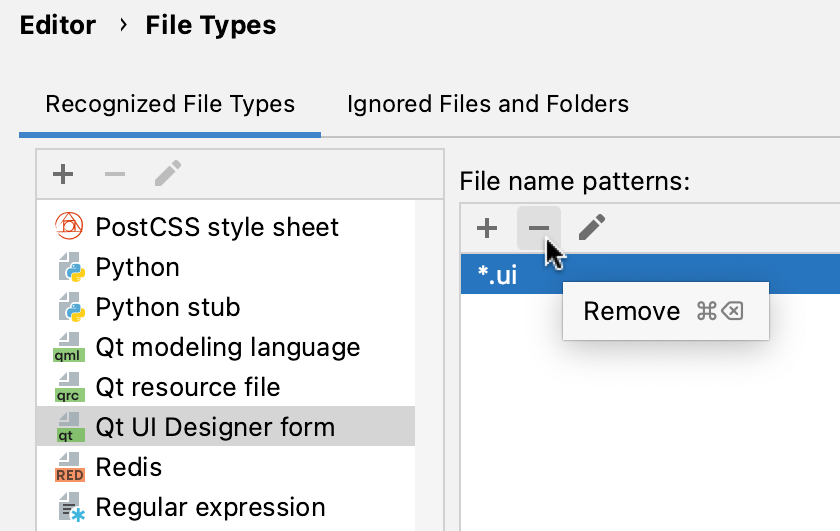Select Qt modeling language entry

pyautogui.click(x=228, y=347)
